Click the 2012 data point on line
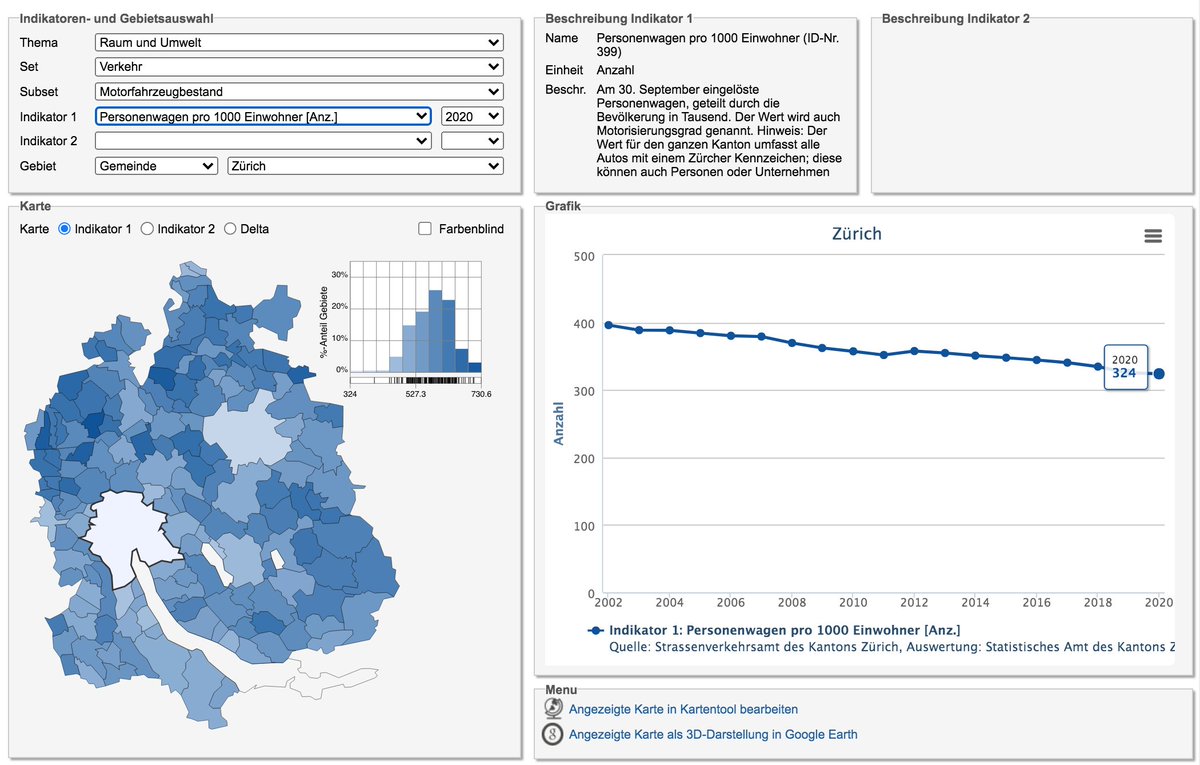 point(914,351)
